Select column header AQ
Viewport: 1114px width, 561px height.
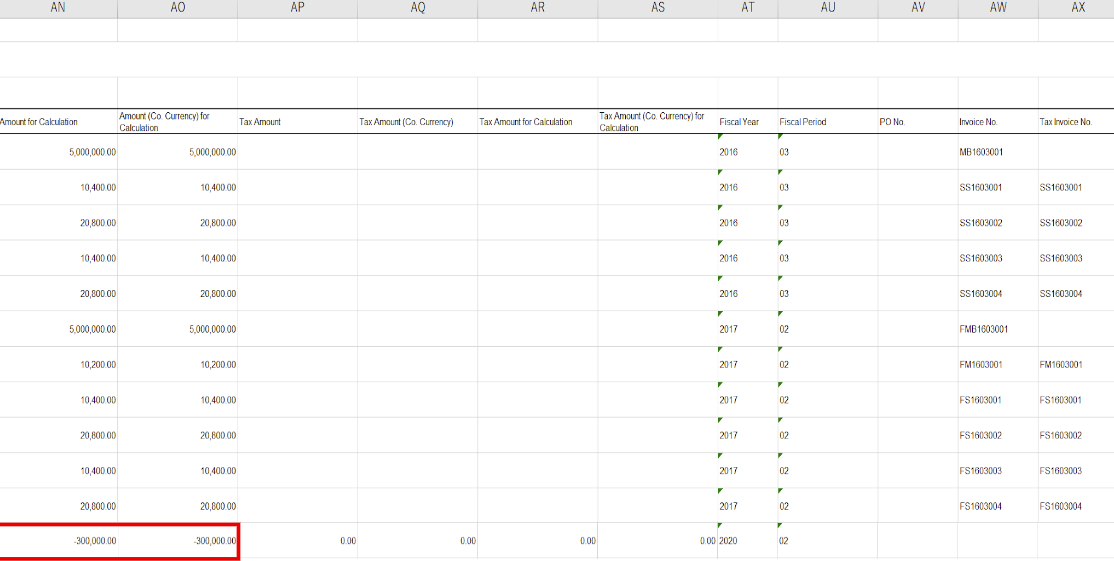pos(418,9)
